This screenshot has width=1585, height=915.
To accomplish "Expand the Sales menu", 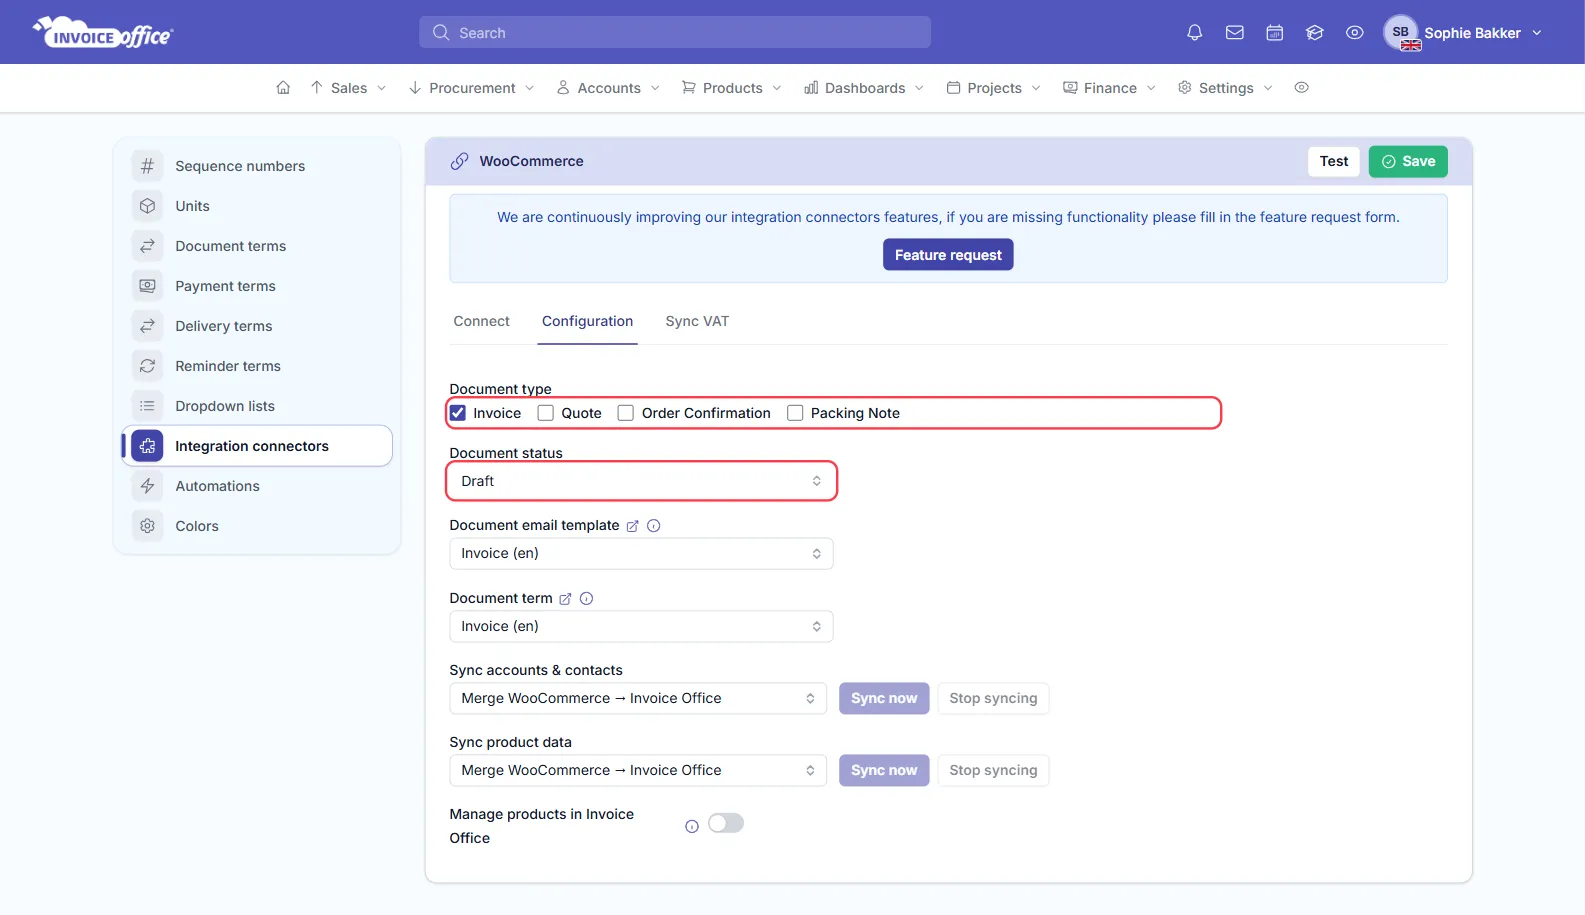I will [x=348, y=88].
